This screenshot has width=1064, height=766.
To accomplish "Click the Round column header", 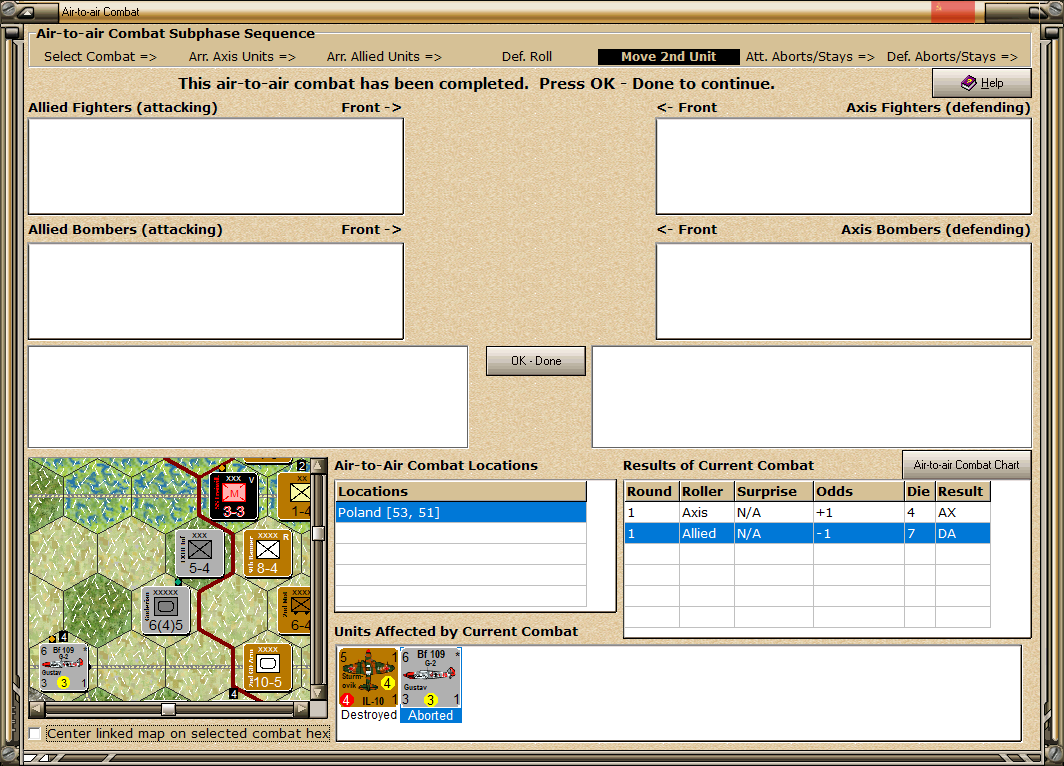I will (x=651, y=491).
